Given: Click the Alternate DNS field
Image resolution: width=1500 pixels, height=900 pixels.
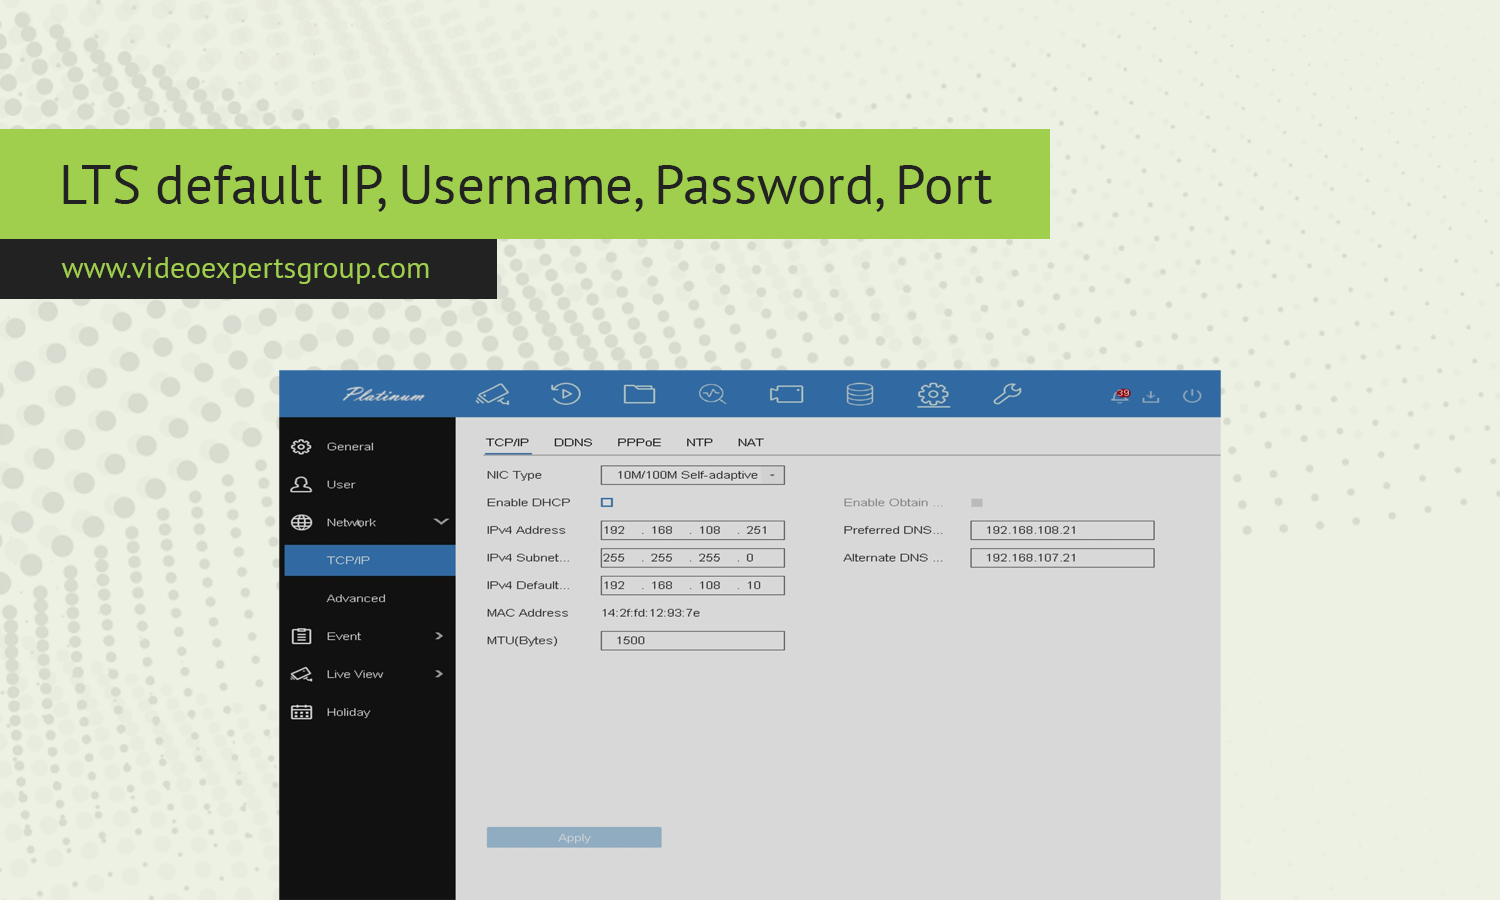Looking at the screenshot, I should (1062, 558).
